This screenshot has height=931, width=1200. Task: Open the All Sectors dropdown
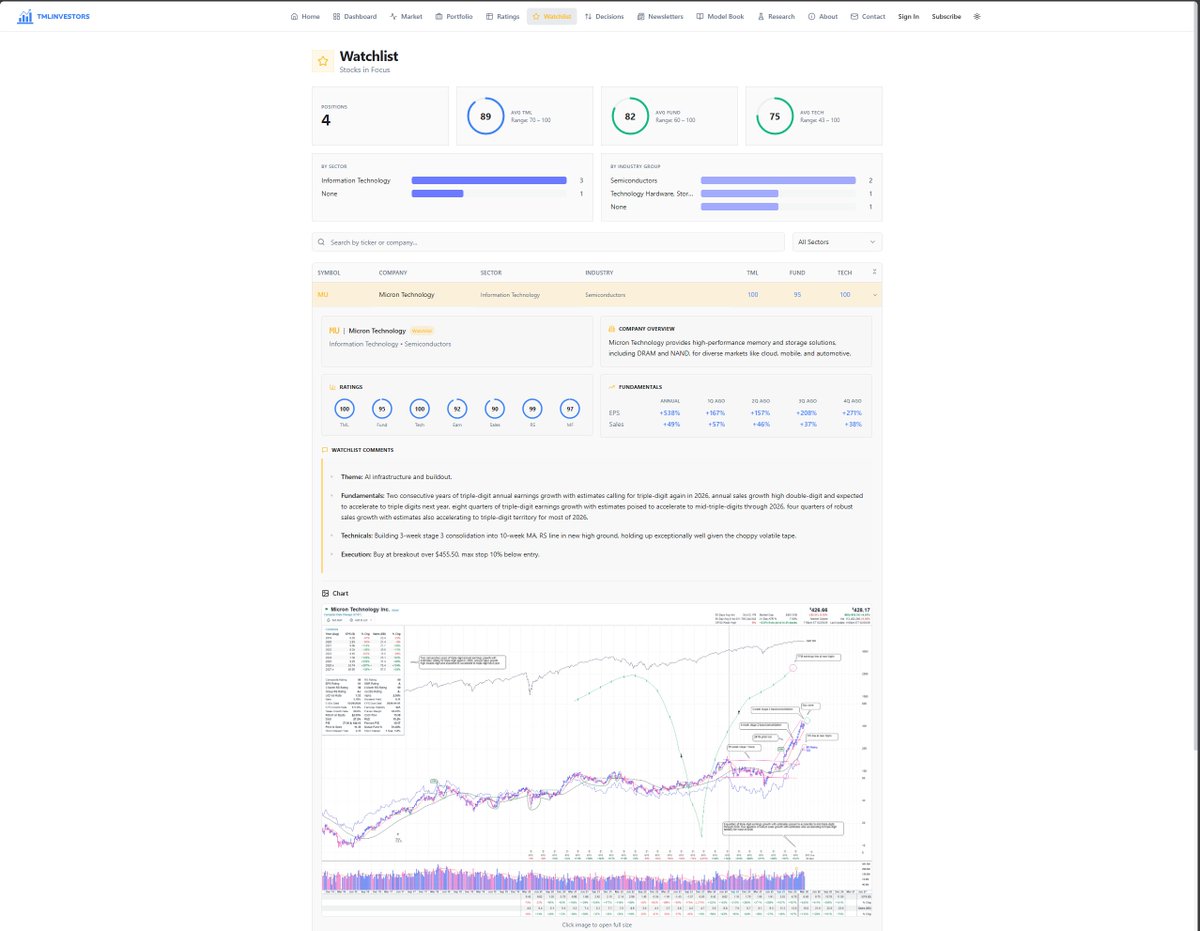click(837, 242)
